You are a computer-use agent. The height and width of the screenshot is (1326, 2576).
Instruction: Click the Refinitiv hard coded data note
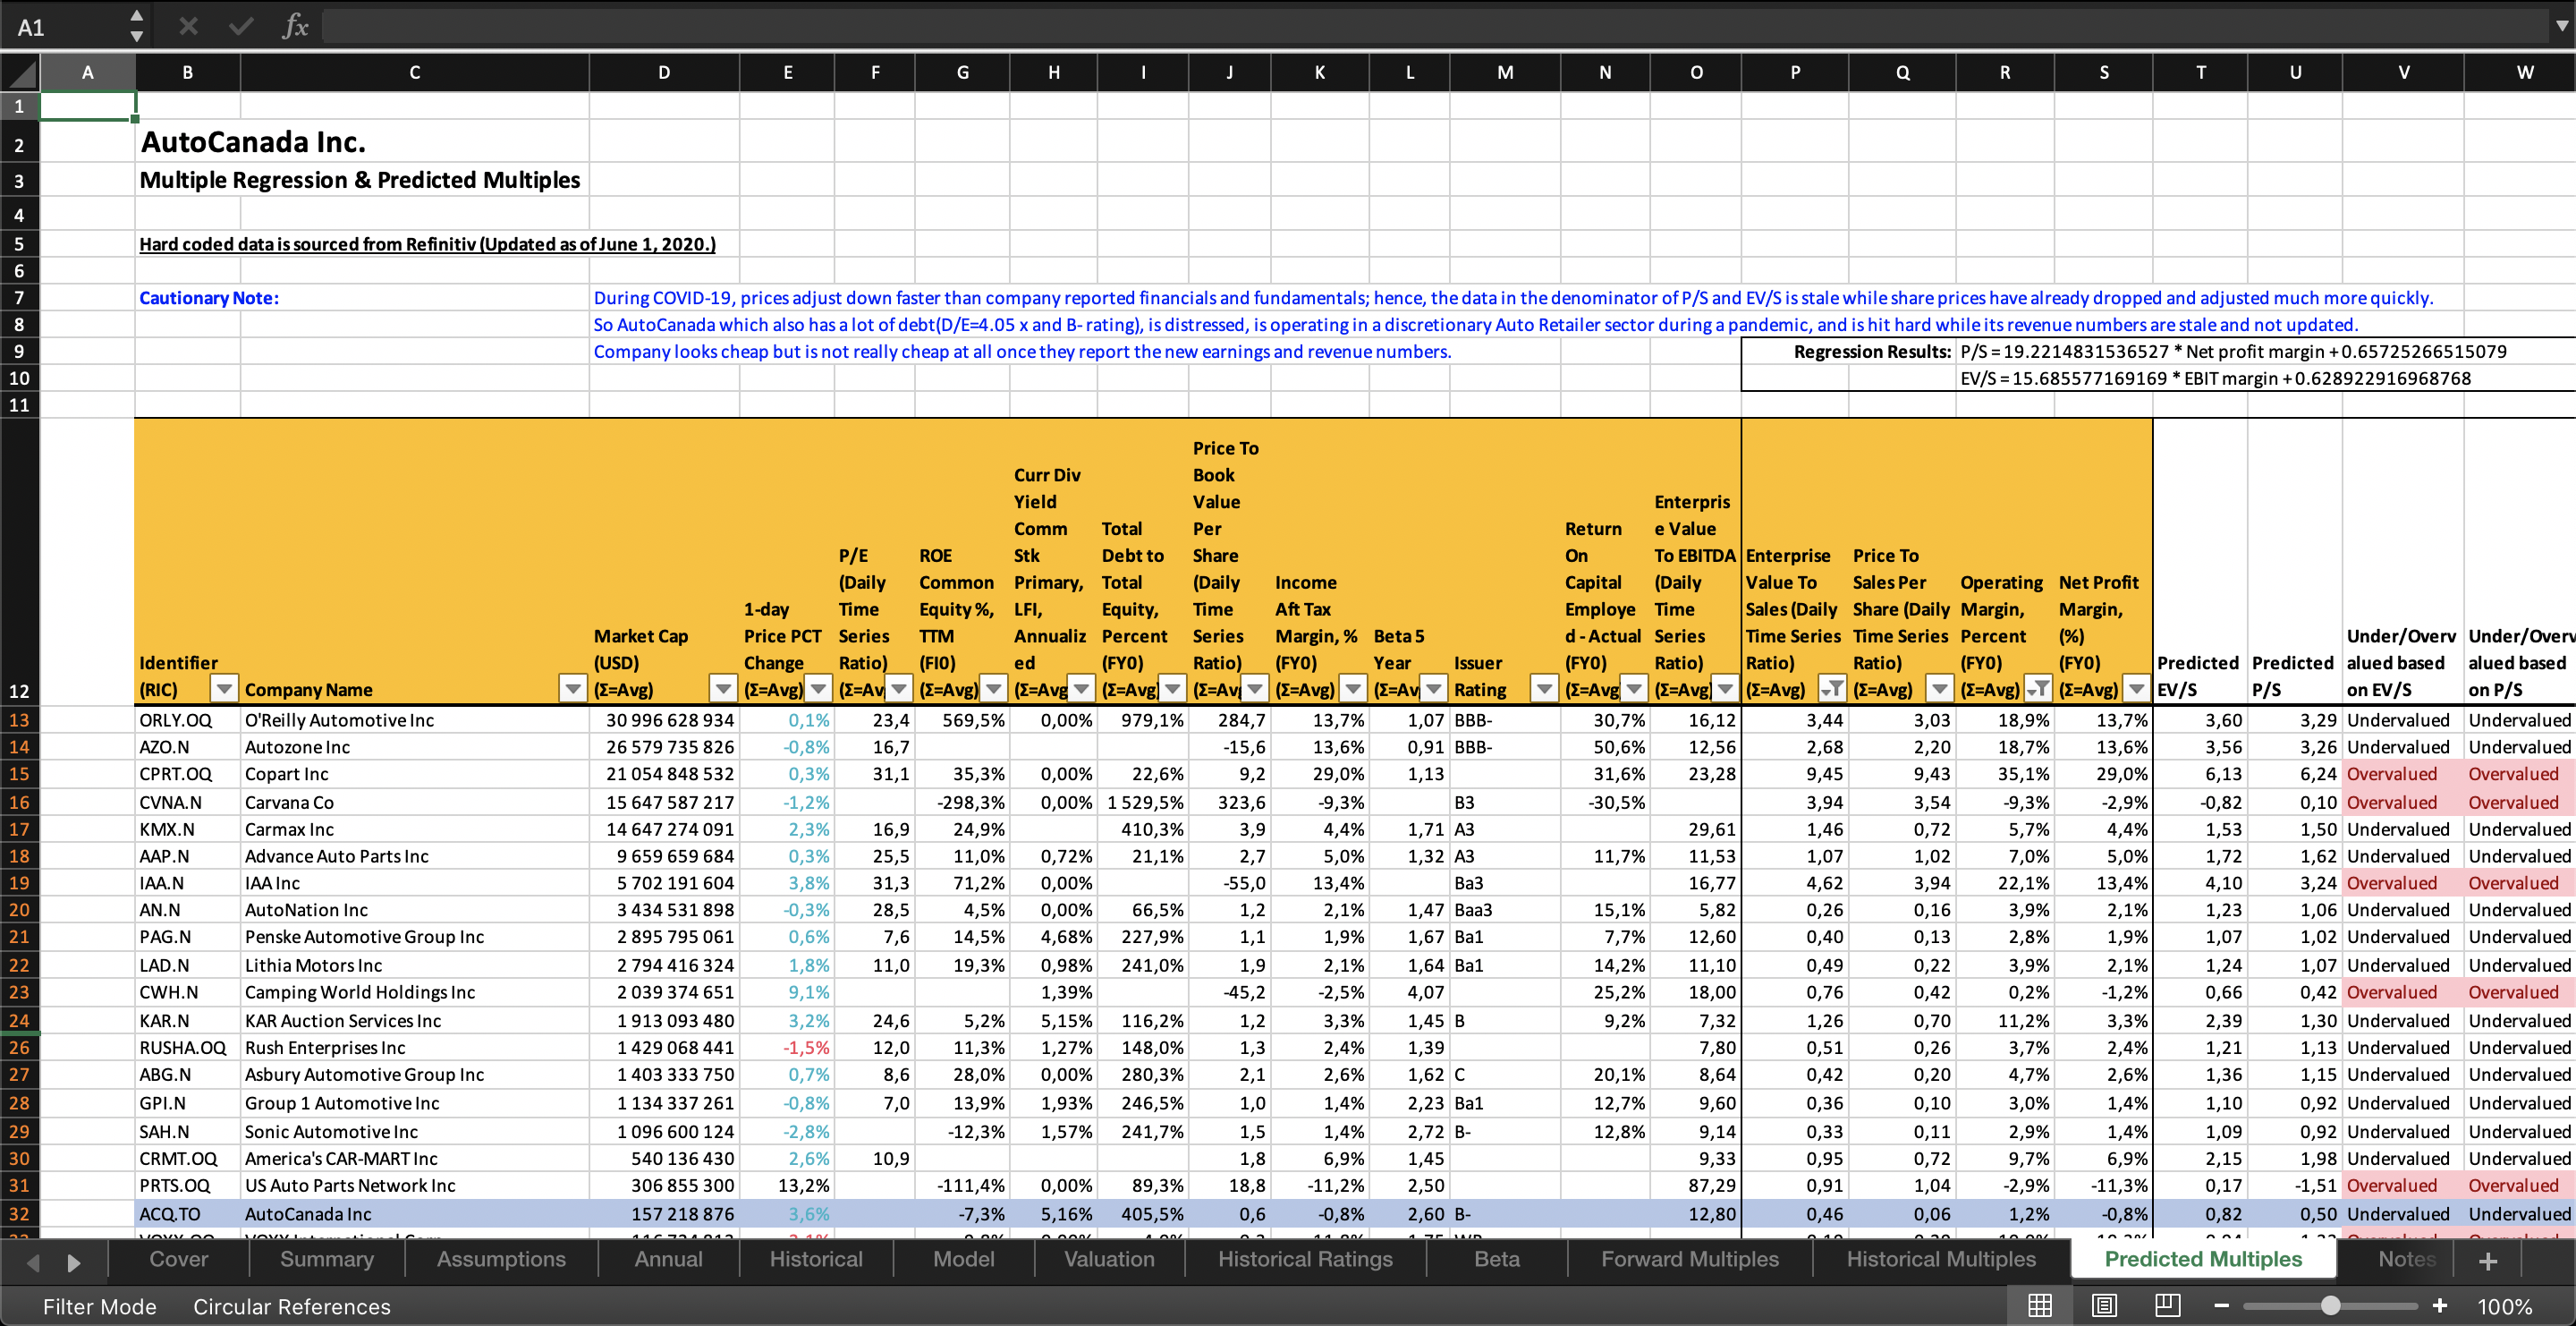[x=427, y=244]
